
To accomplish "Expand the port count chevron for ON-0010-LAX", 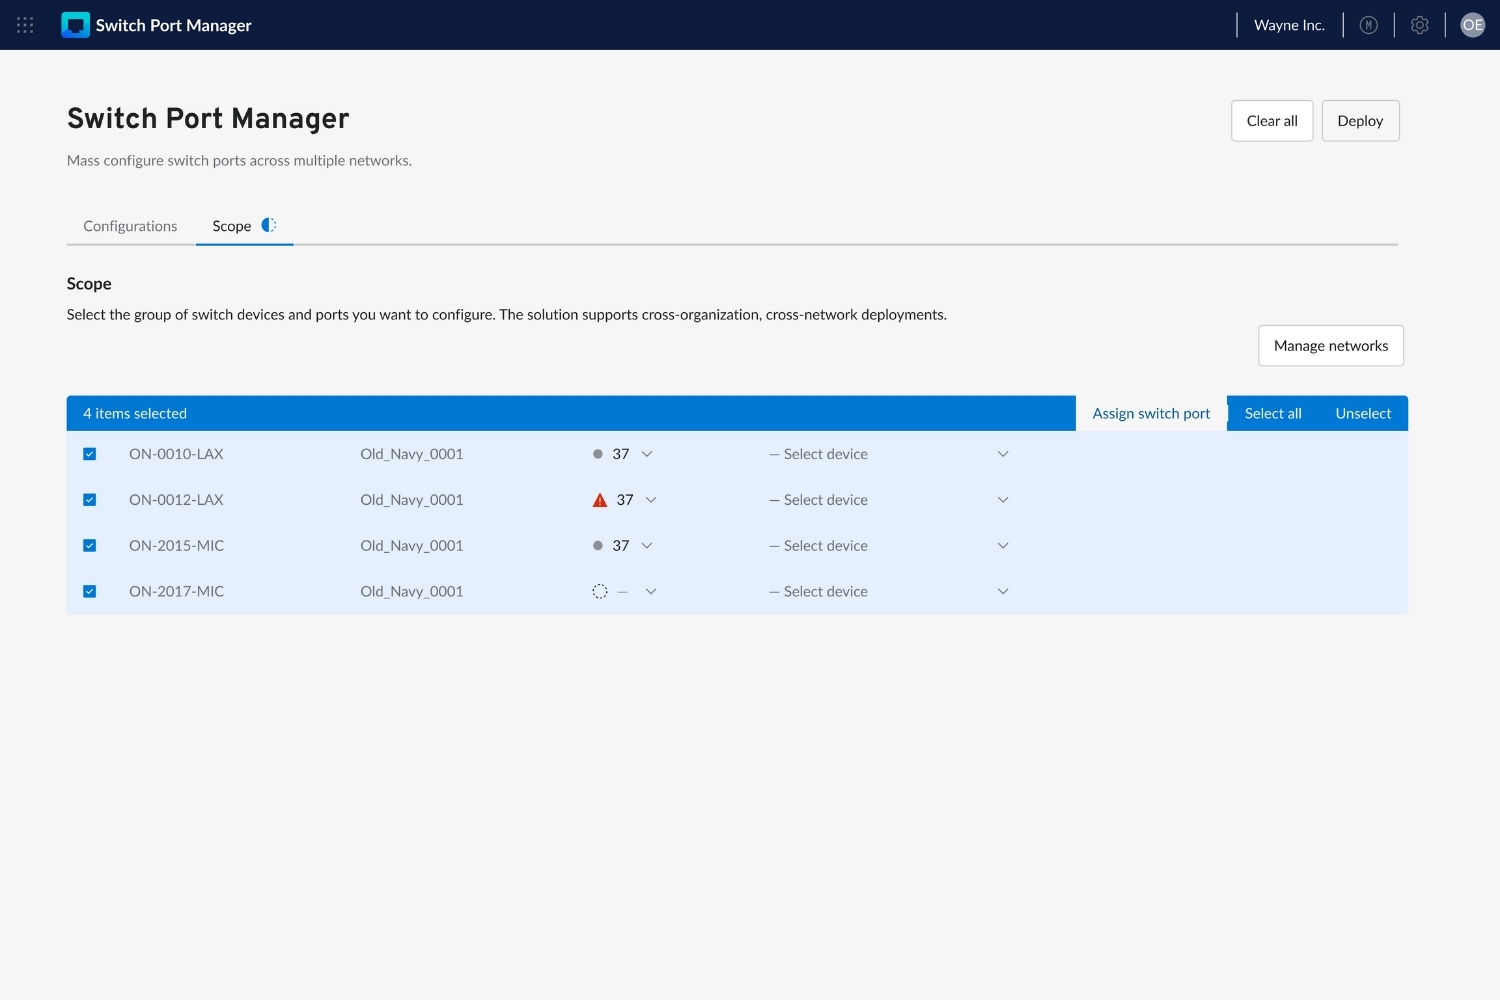I will coord(647,454).
